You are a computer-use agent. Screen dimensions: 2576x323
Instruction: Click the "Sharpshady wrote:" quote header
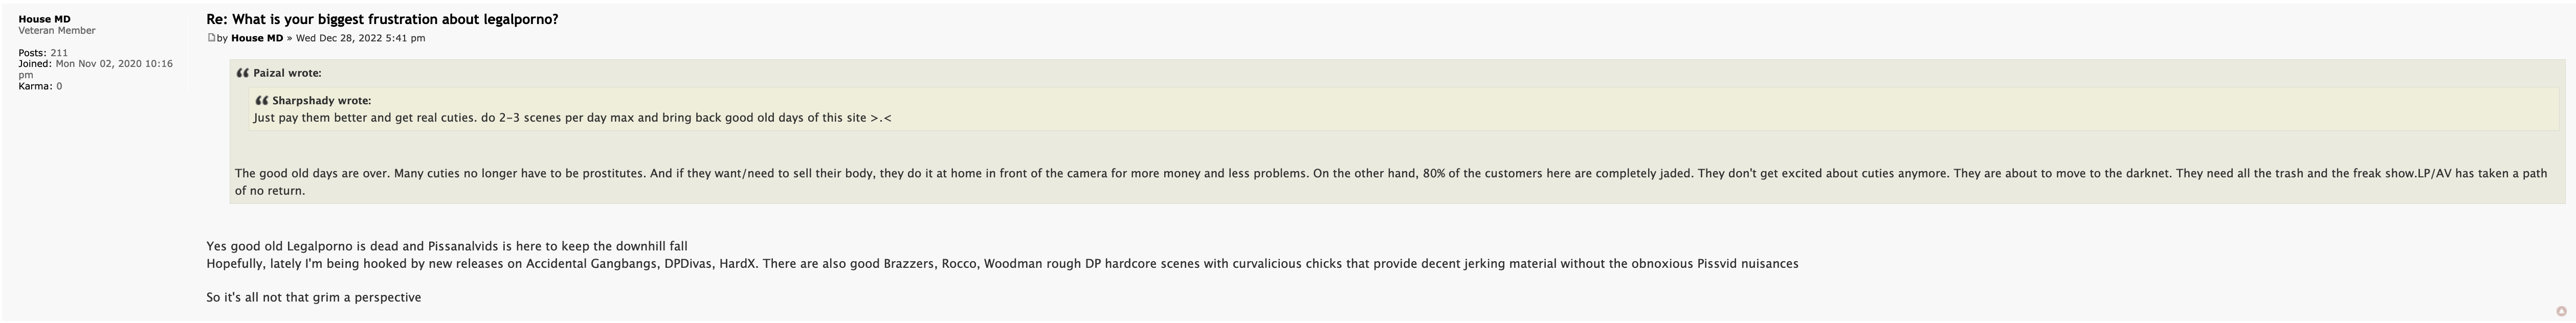pyautogui.click(x=321, y=101)
